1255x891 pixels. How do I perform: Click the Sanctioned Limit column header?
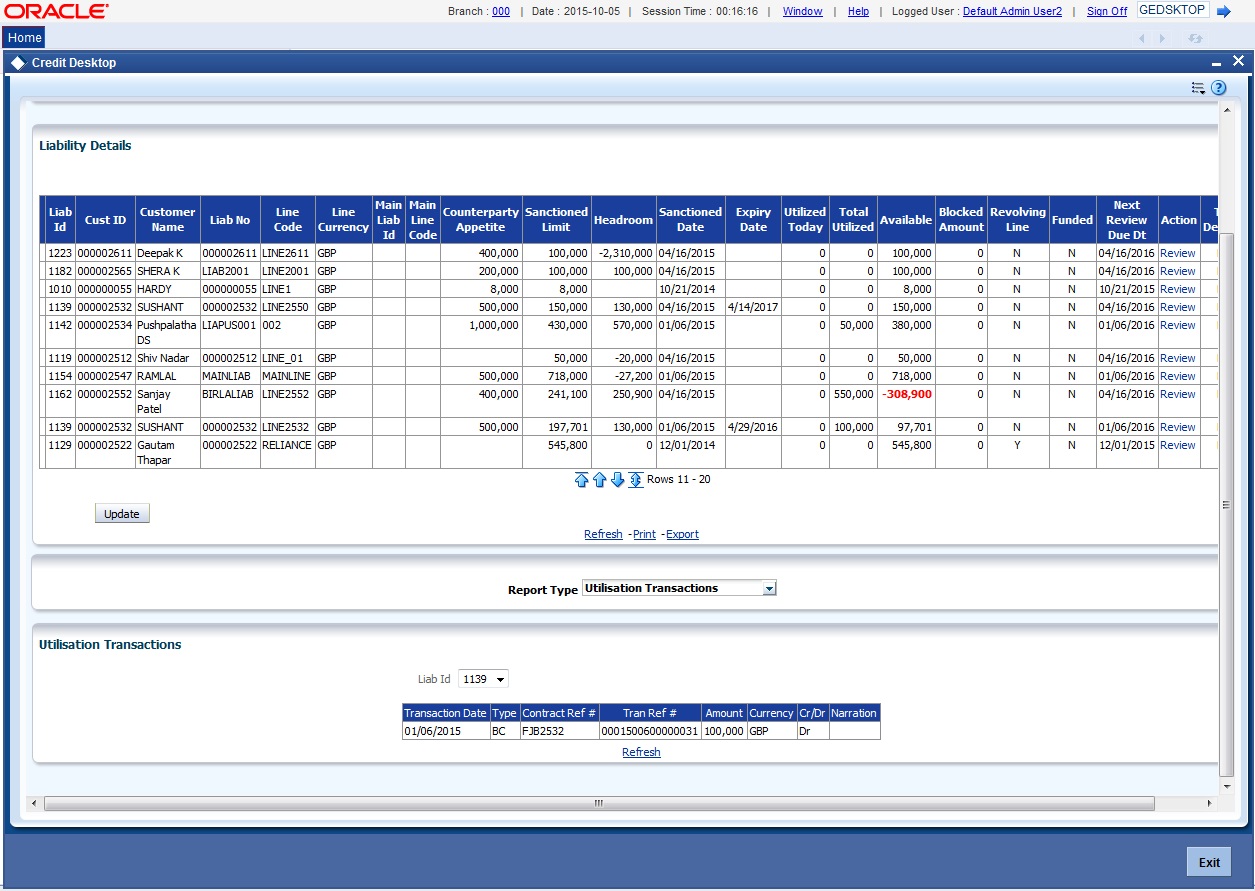pyautogui.click(x=556, y=220)
